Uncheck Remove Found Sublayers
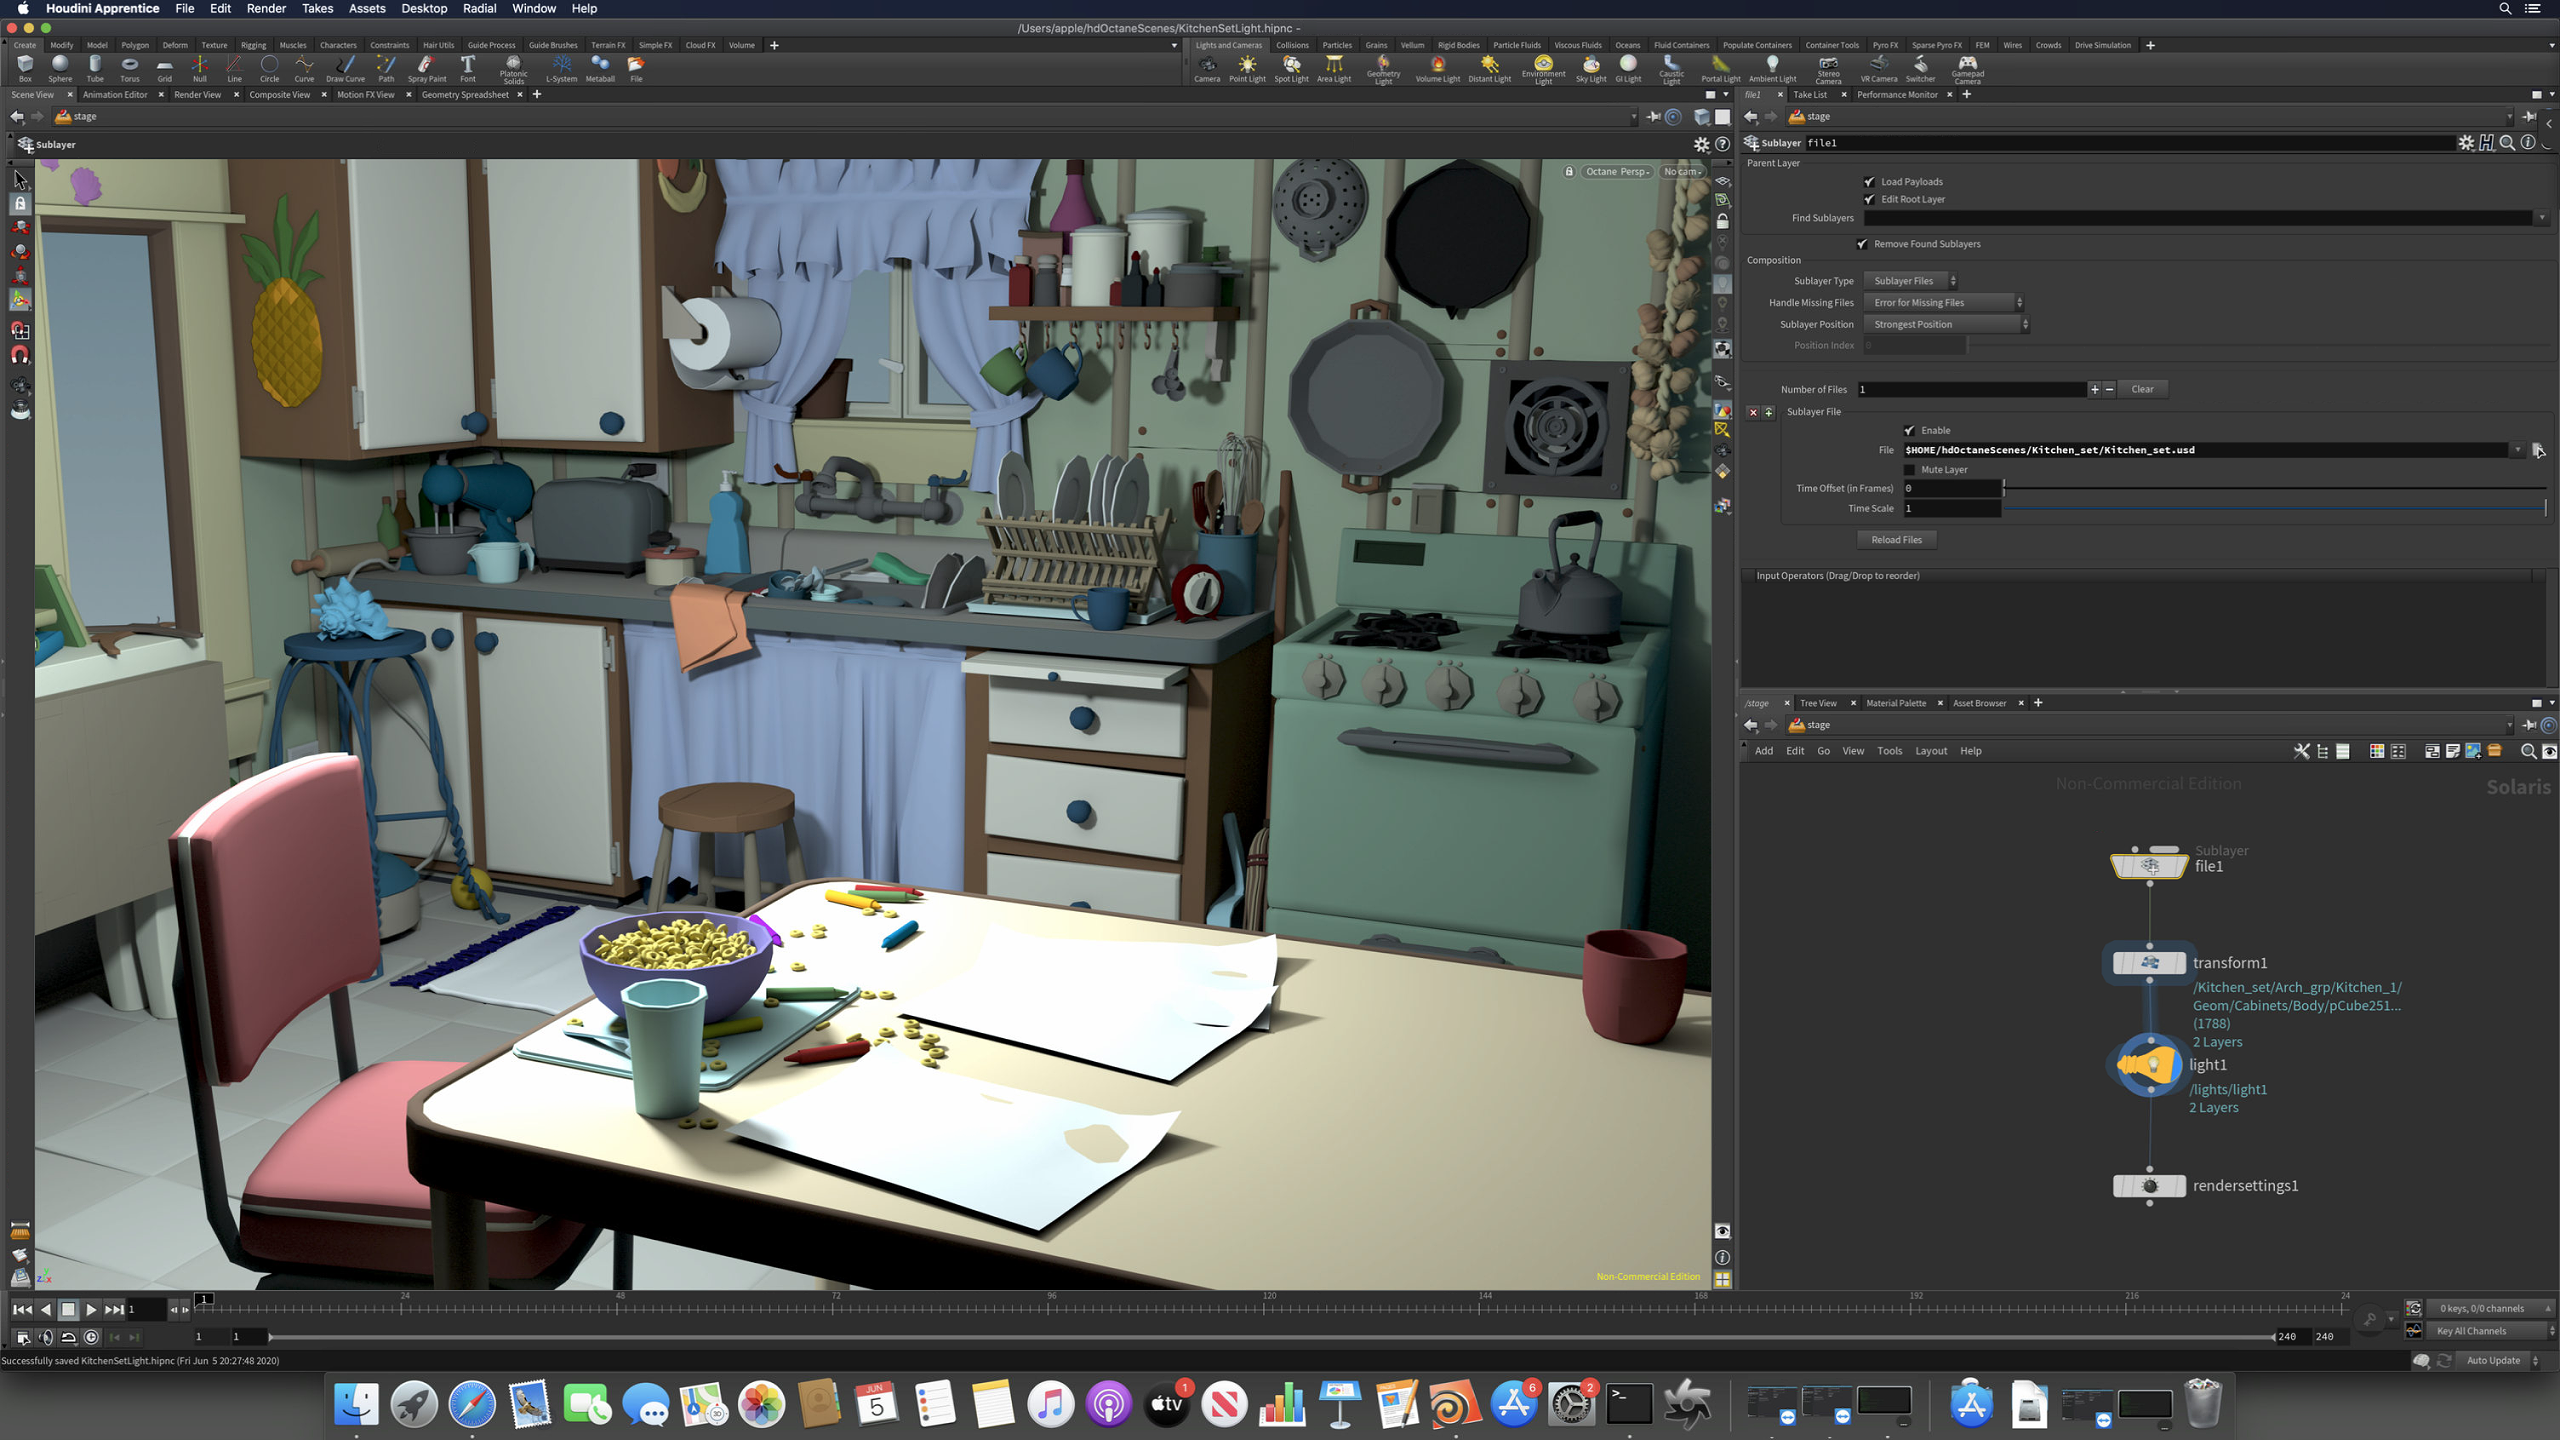This screenshot has height=1440, width=2560. [x=1862, y=244]
